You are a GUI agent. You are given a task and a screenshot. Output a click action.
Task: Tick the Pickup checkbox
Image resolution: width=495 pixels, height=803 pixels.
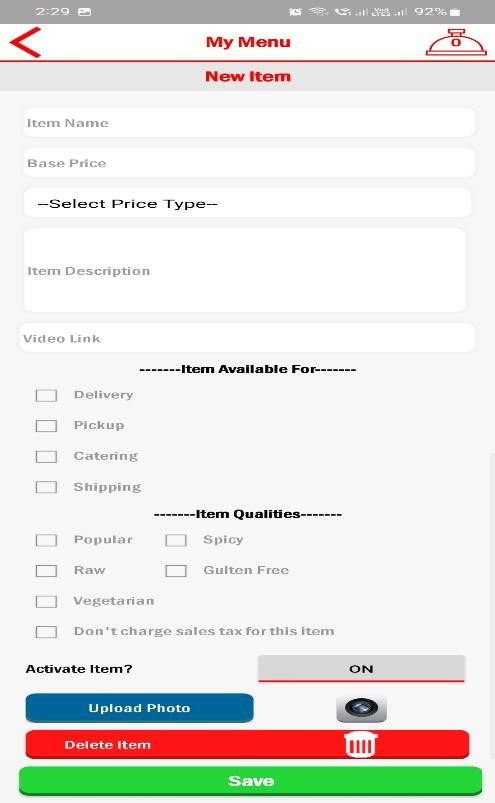[46, 426]
